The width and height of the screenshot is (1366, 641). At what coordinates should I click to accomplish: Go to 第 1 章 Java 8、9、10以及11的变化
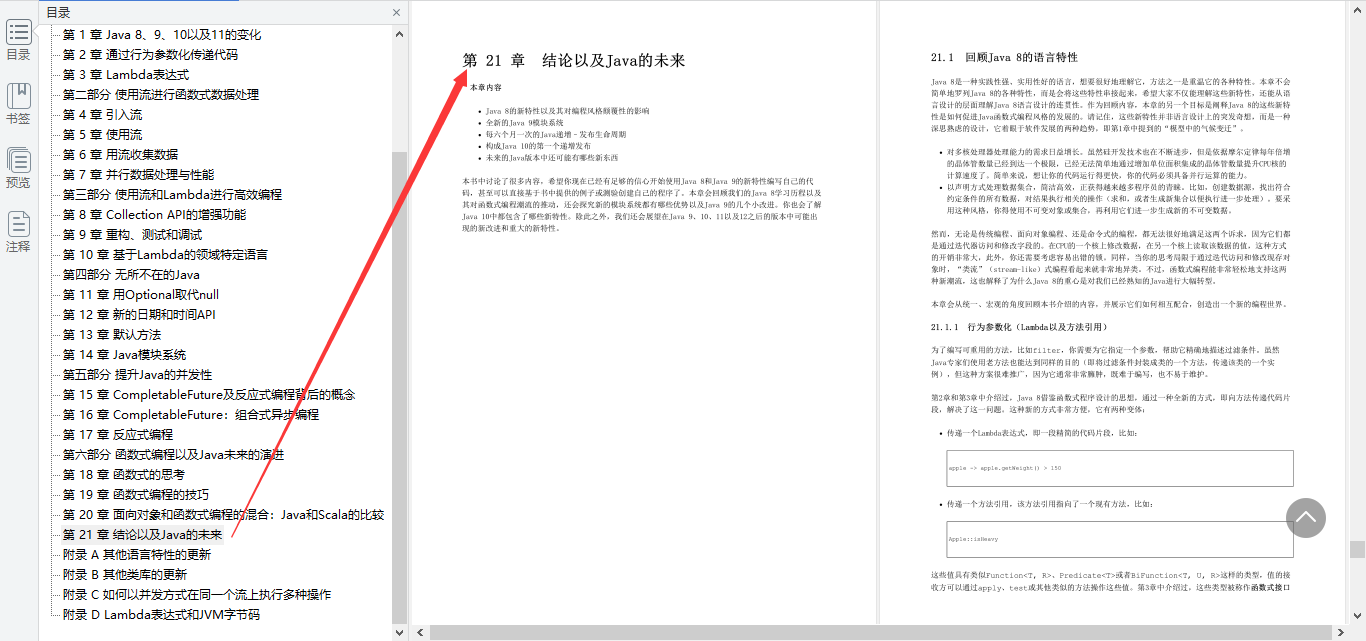tap(162, 35)
